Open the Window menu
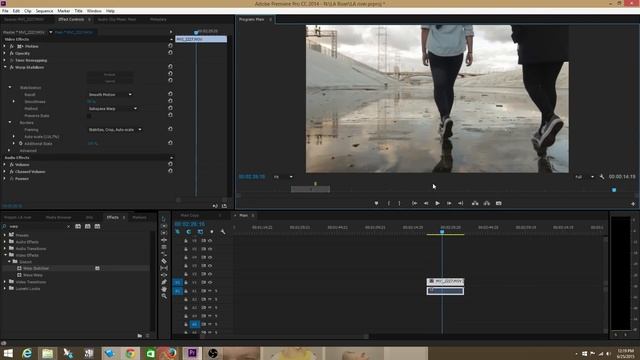Viewport: 640px width, 360px height. tap(94, 11)
